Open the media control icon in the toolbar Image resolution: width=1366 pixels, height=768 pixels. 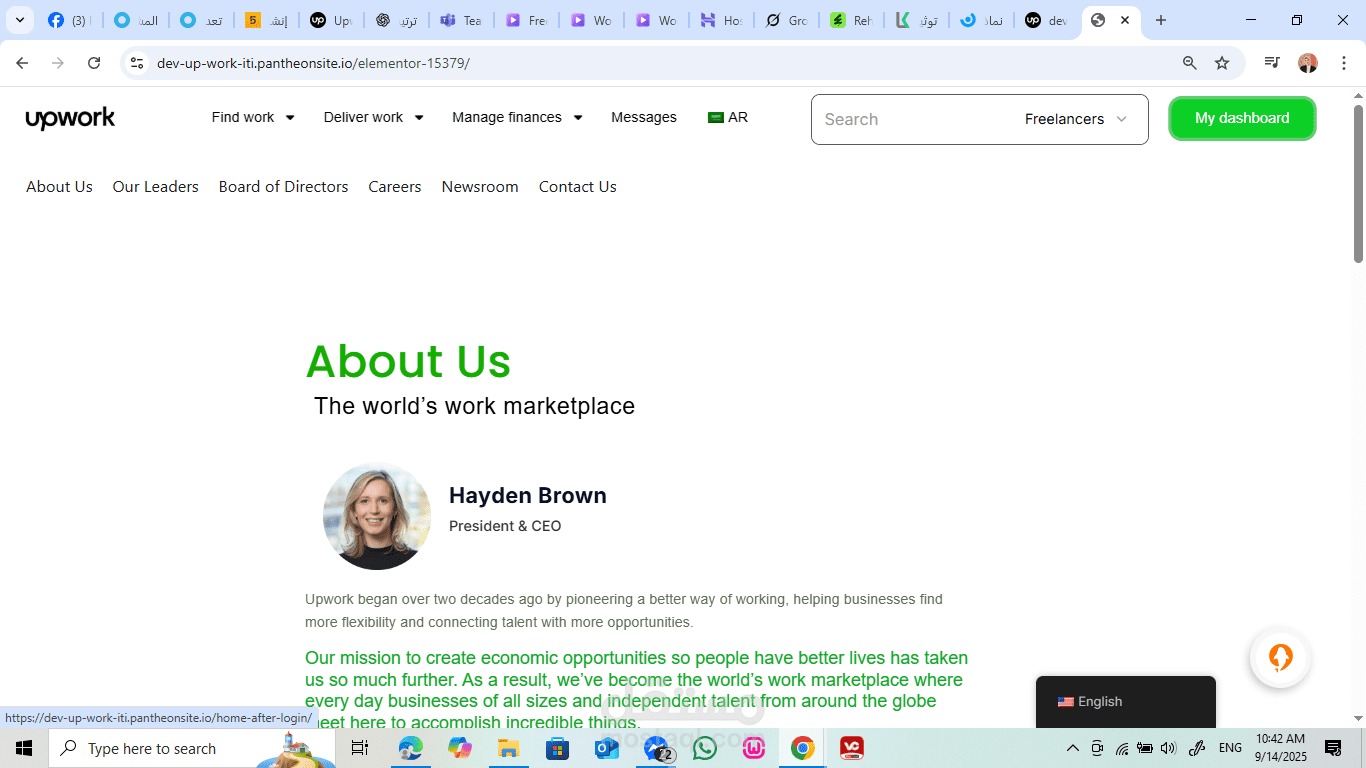1272,63
